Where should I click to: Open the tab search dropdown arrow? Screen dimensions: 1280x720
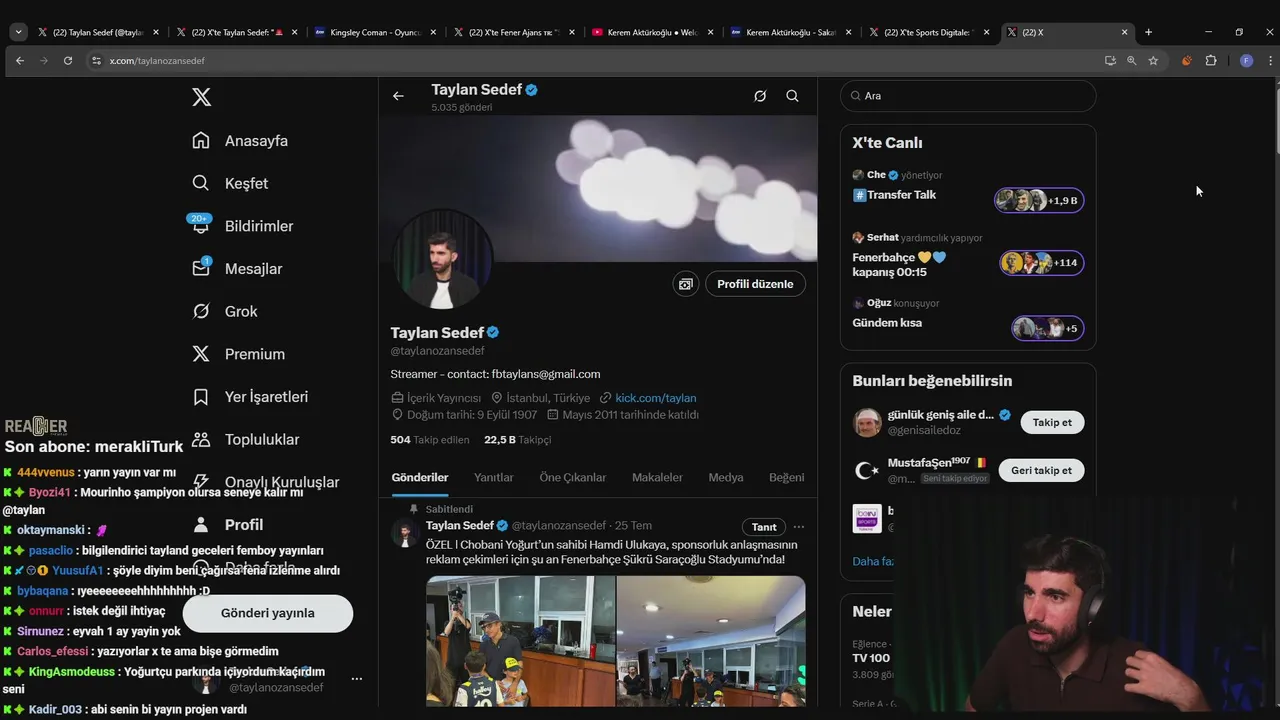pyautogui.click(x=18, y=32)
